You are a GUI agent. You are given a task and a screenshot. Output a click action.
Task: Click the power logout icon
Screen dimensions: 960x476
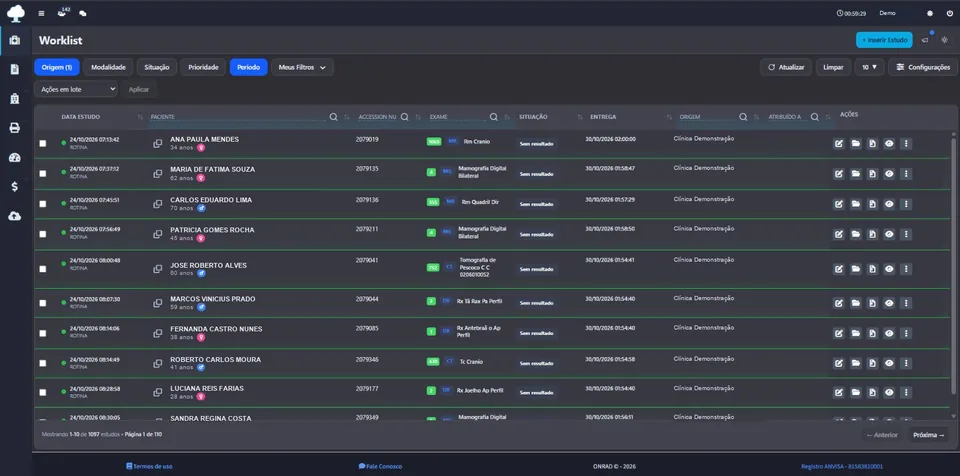point(950,13)
